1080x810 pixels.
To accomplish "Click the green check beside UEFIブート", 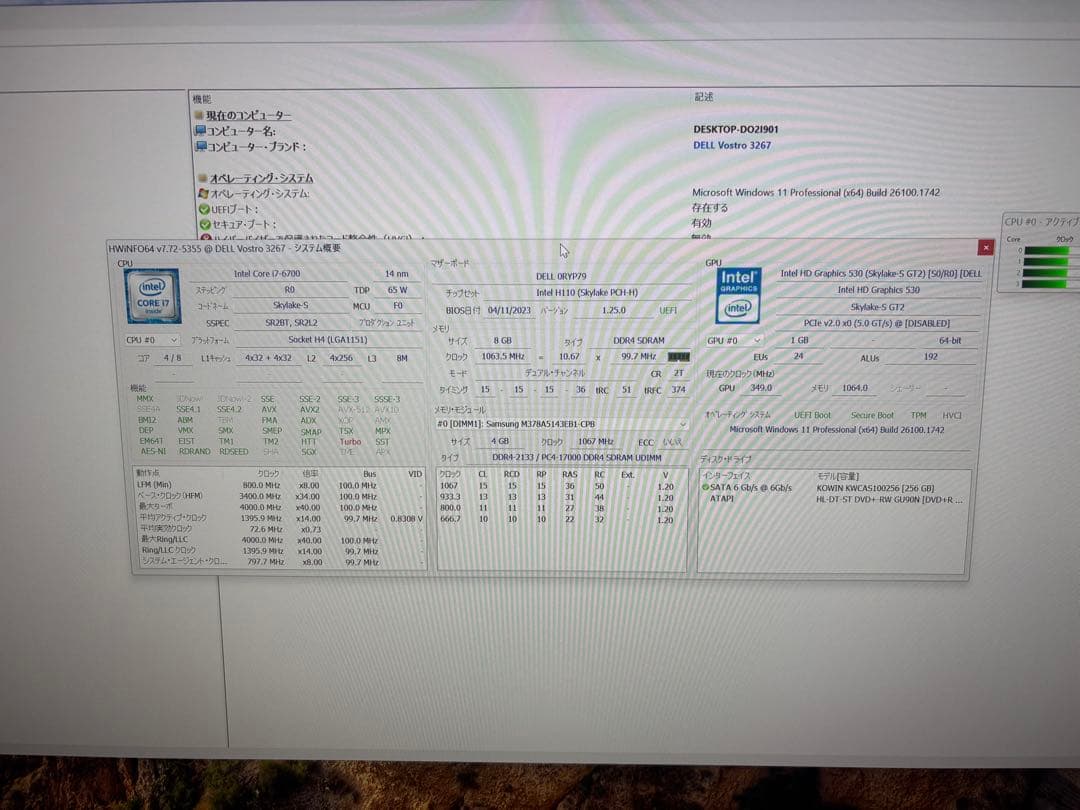I will pos(204,208).
